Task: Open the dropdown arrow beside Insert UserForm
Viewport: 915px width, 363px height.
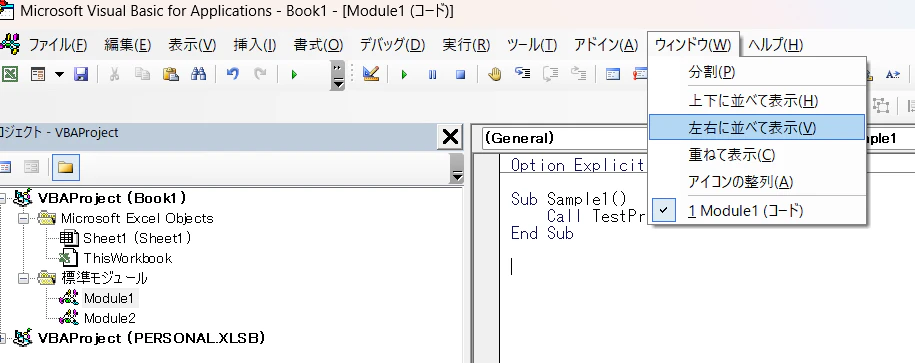Action: coord(60,74)
